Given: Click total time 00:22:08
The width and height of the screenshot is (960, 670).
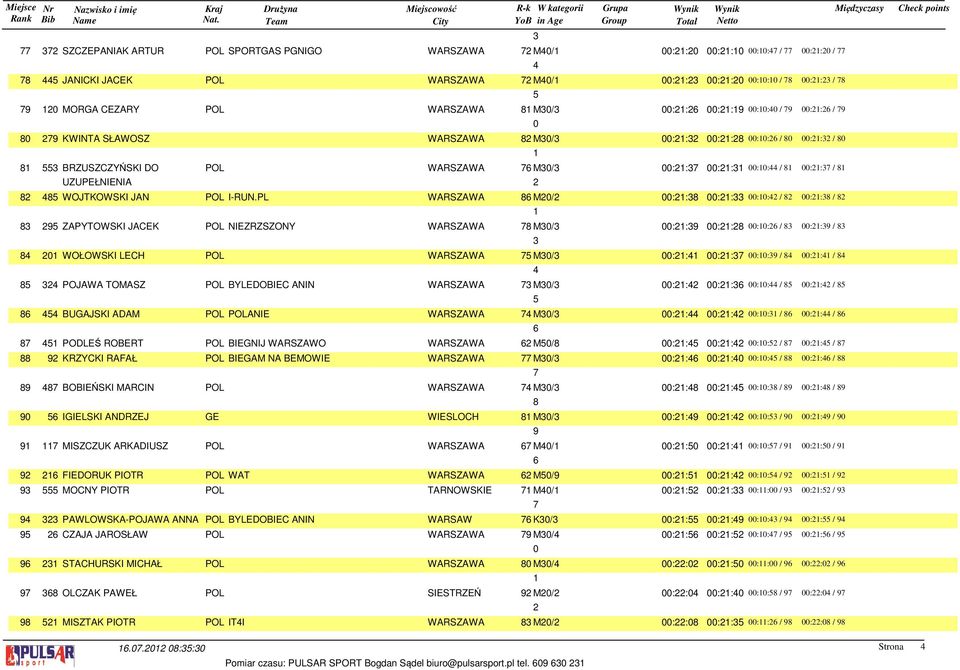Looking at the screenshot, I should click(680, 622).
